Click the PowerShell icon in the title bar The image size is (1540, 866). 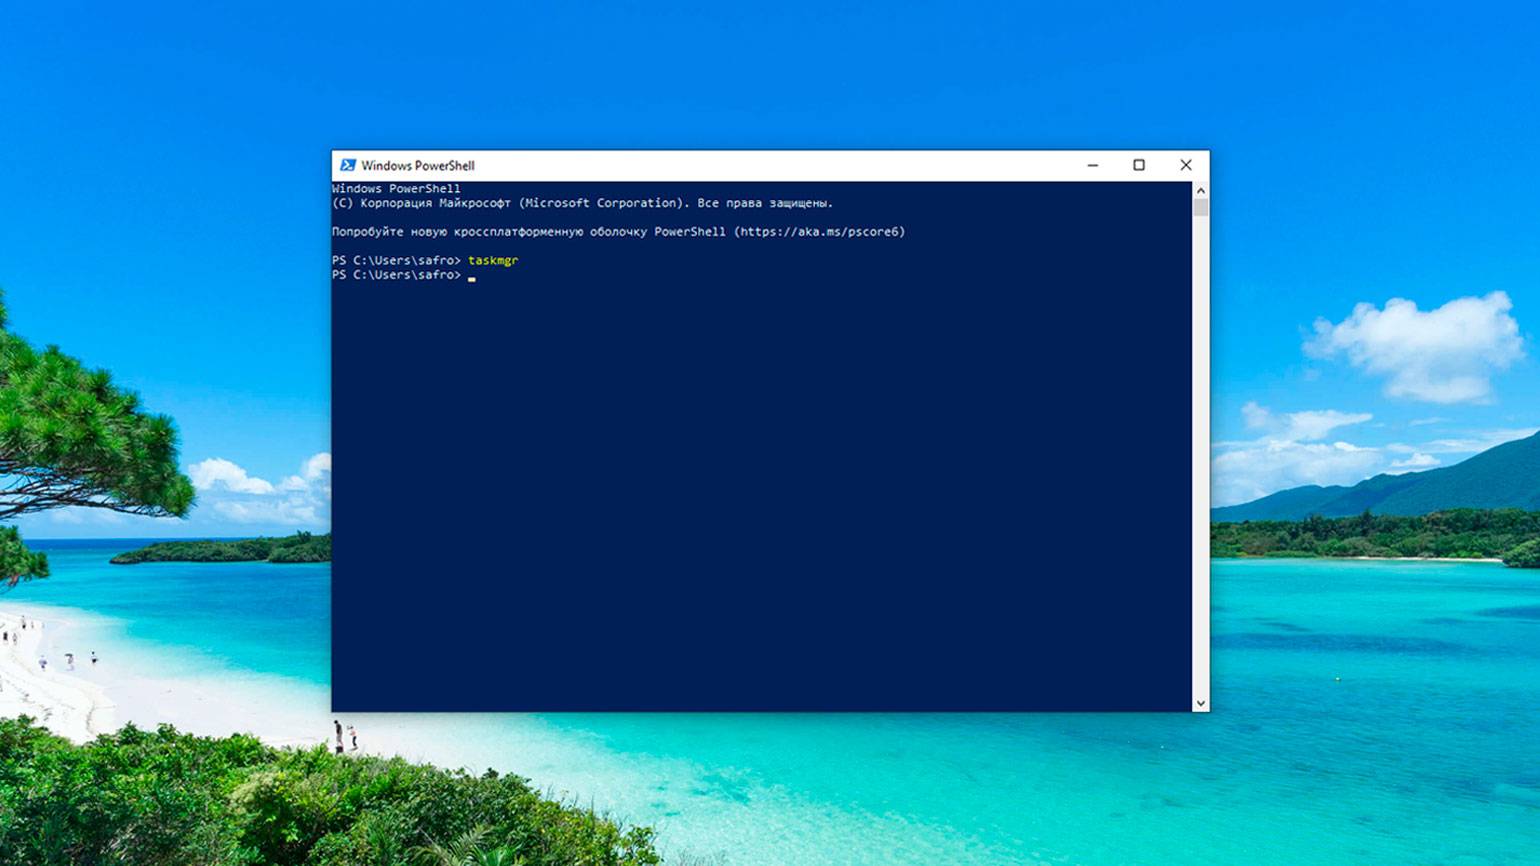pyautogui.click(x=347, y=165)
